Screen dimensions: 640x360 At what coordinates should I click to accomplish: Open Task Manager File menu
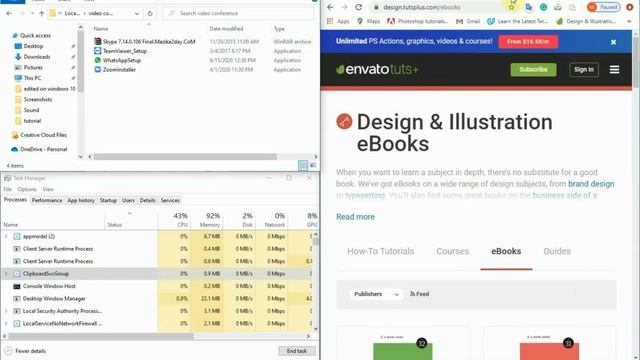tap(8, 189)
